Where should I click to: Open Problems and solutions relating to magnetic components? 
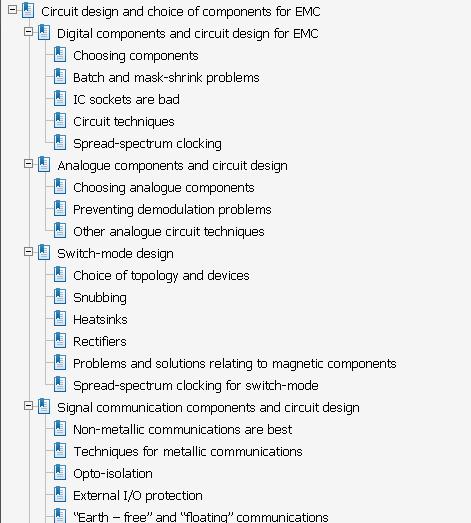click(x=234, y=364)
